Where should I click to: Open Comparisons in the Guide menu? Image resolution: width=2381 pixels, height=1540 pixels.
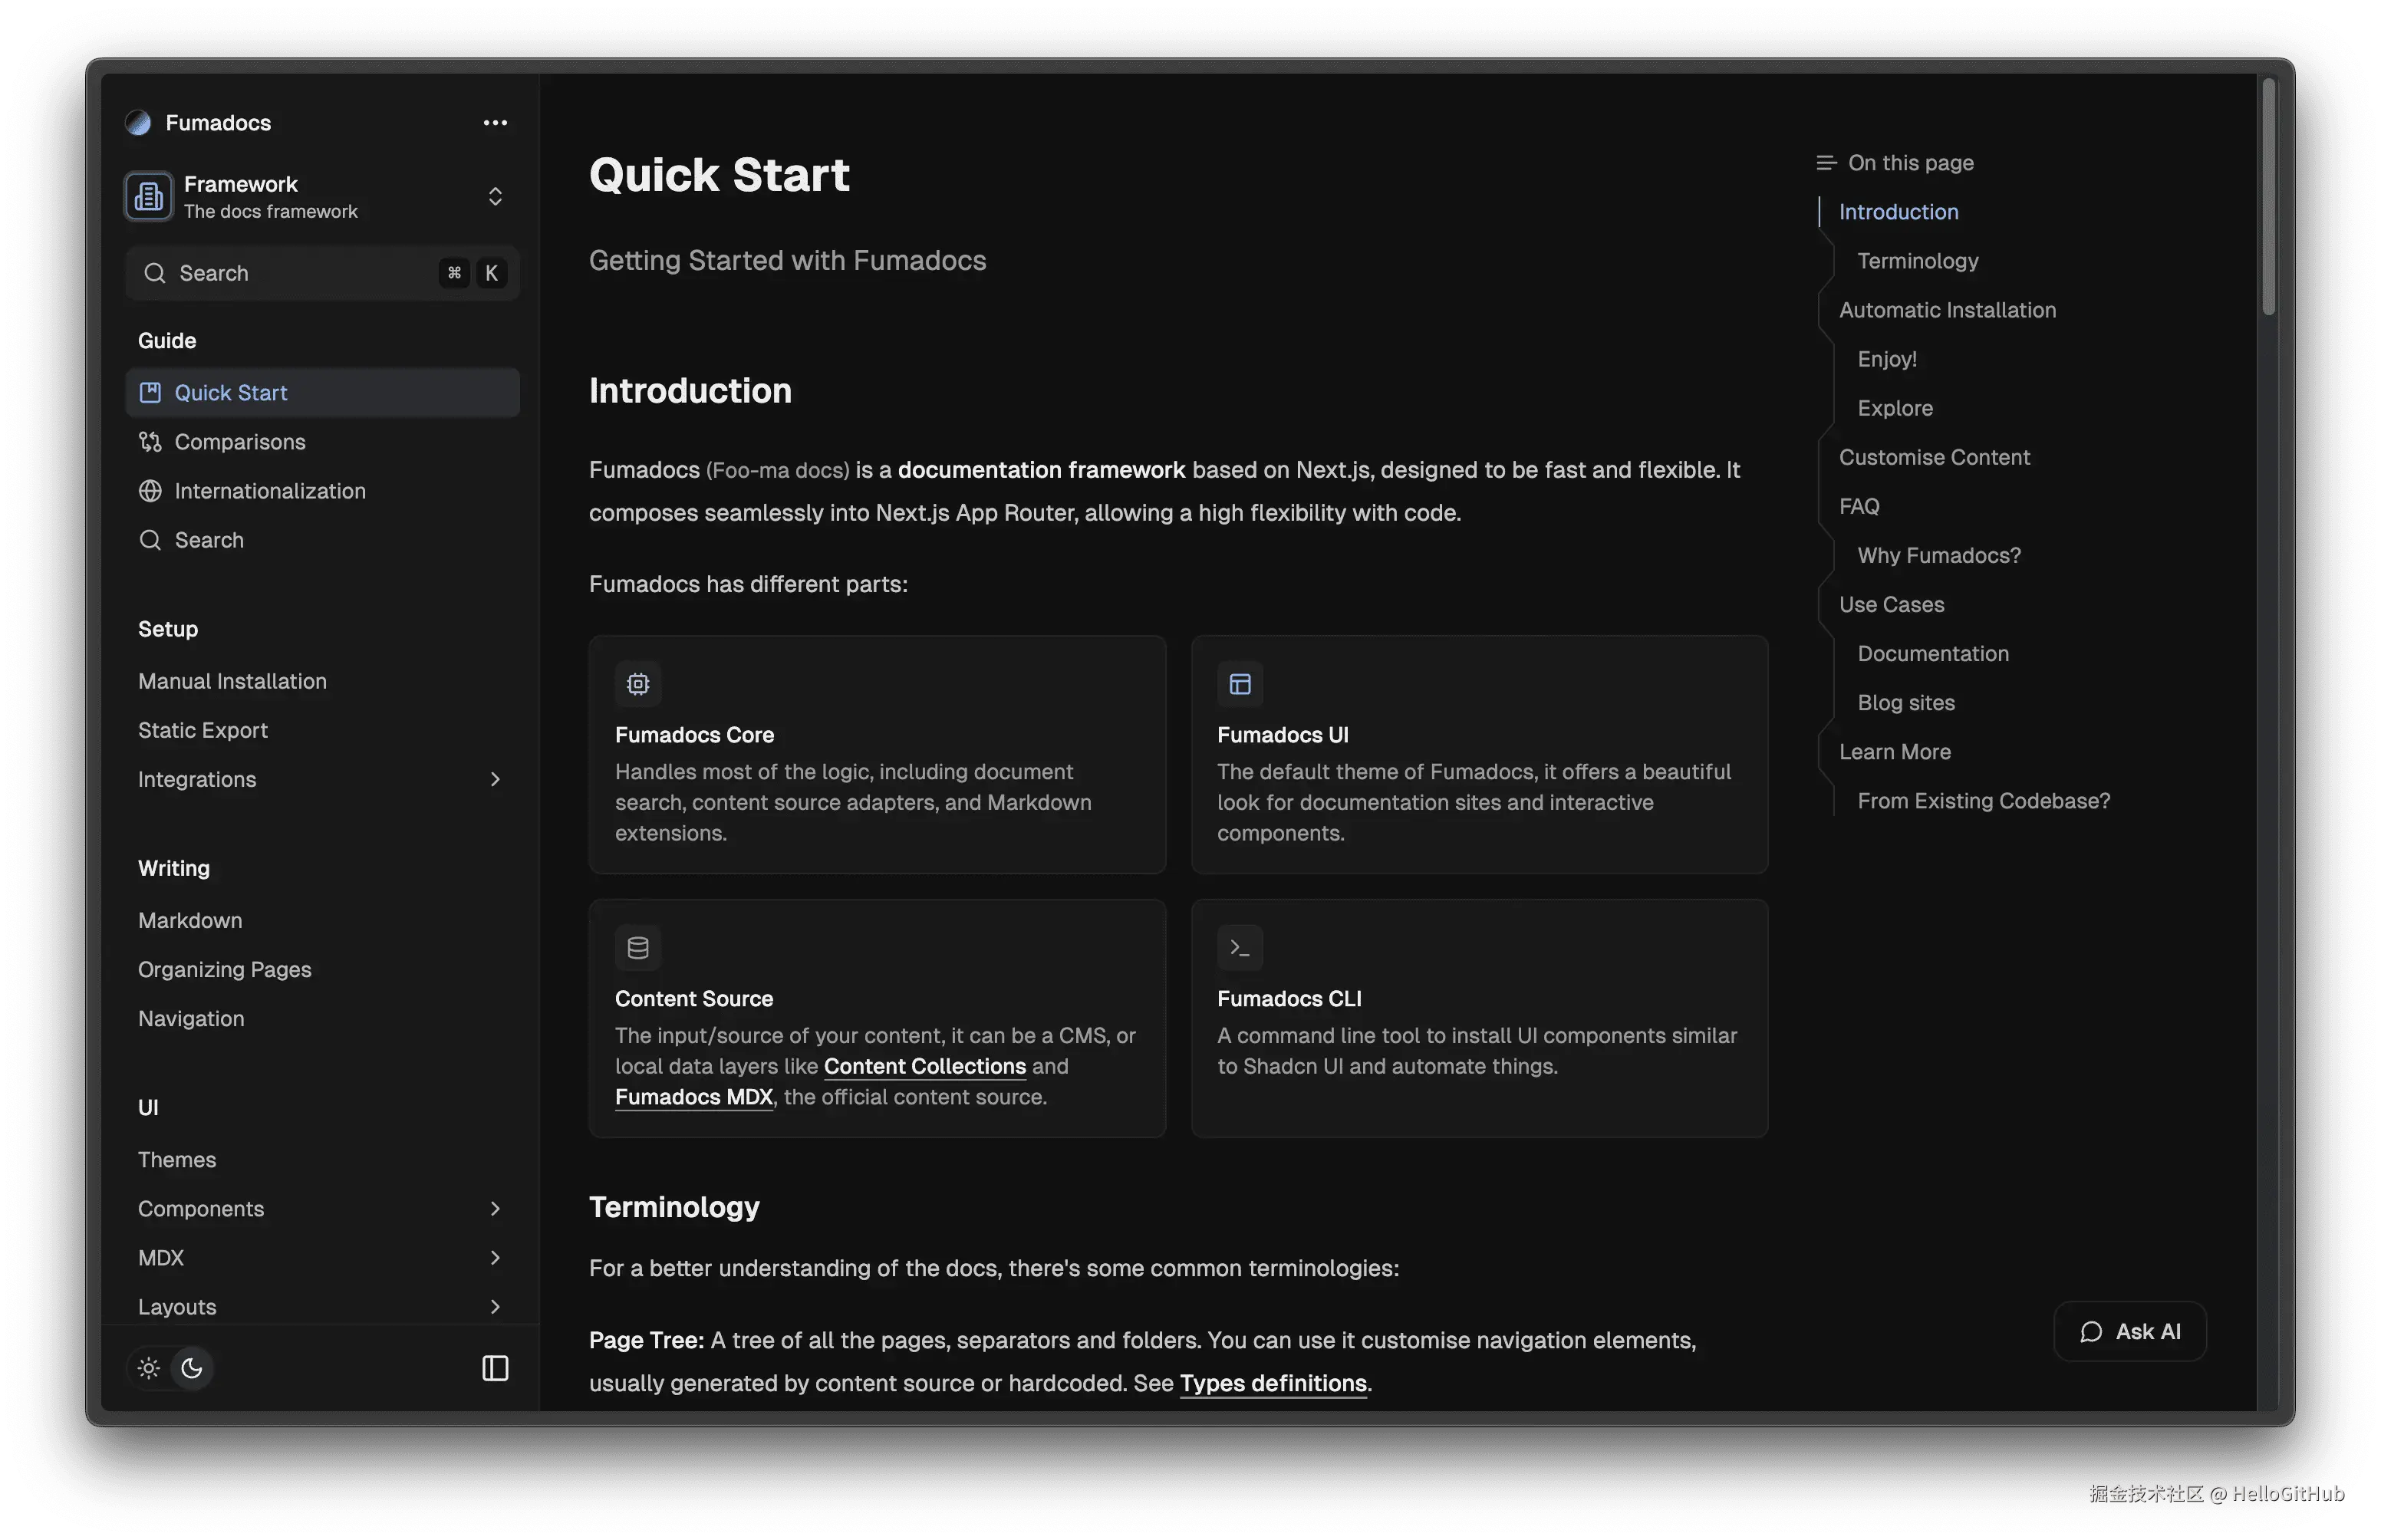(240, 442)
